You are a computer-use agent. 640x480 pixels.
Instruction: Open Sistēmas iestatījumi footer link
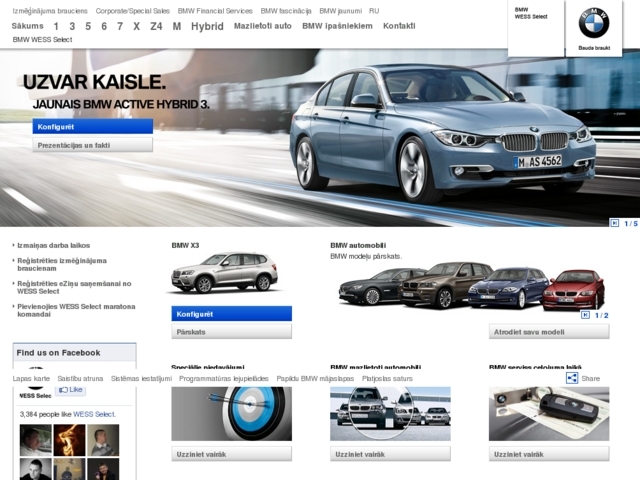click(141, 378)
